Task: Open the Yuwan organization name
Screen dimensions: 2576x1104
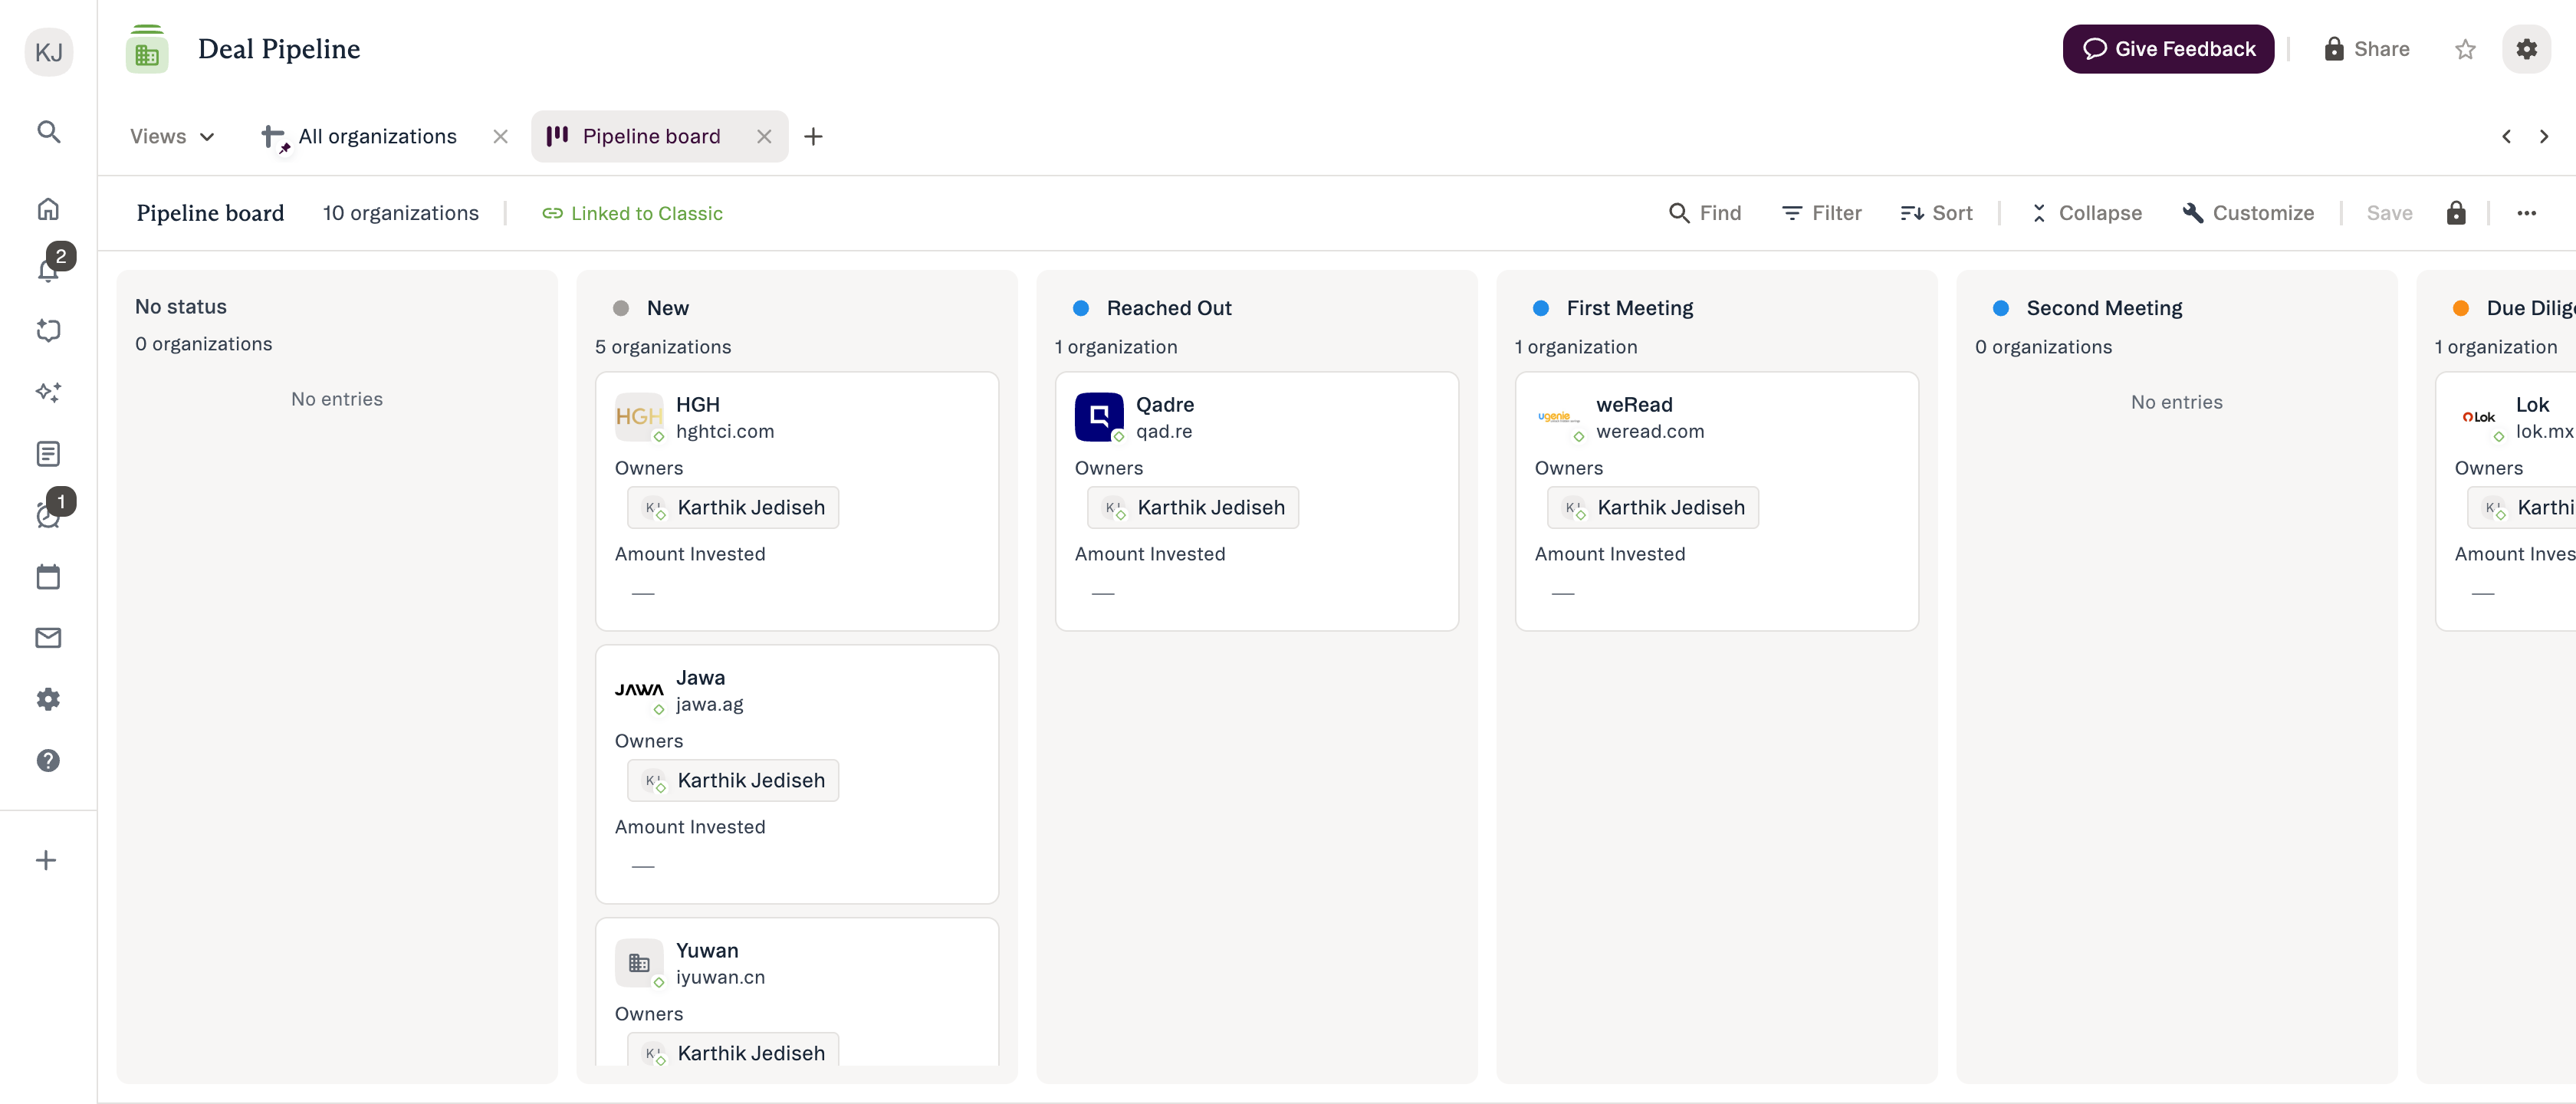Action: 706,951
